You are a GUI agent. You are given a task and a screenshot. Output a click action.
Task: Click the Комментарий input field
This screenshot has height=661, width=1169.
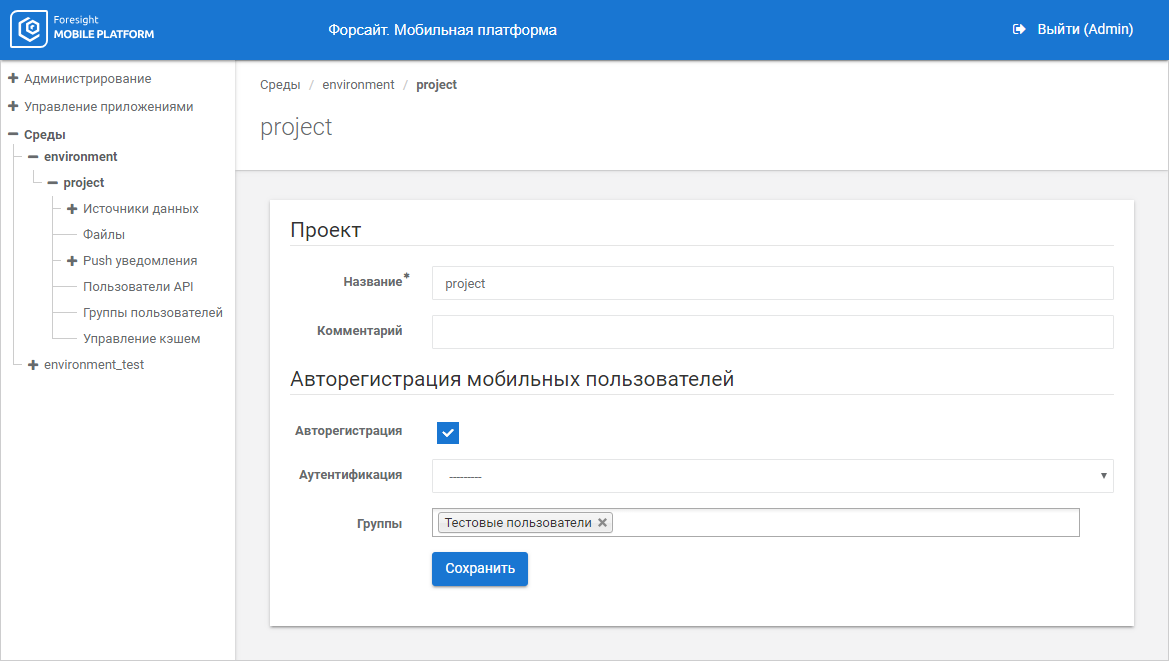click(x=772, y=332)
